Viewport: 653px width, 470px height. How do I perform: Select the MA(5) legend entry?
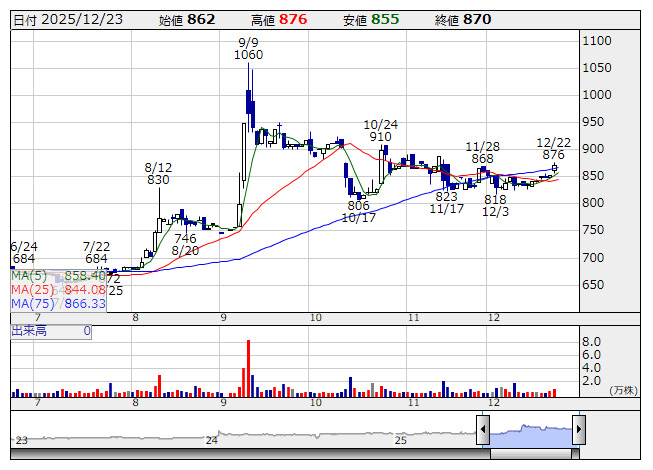click(x=42, y=274)
